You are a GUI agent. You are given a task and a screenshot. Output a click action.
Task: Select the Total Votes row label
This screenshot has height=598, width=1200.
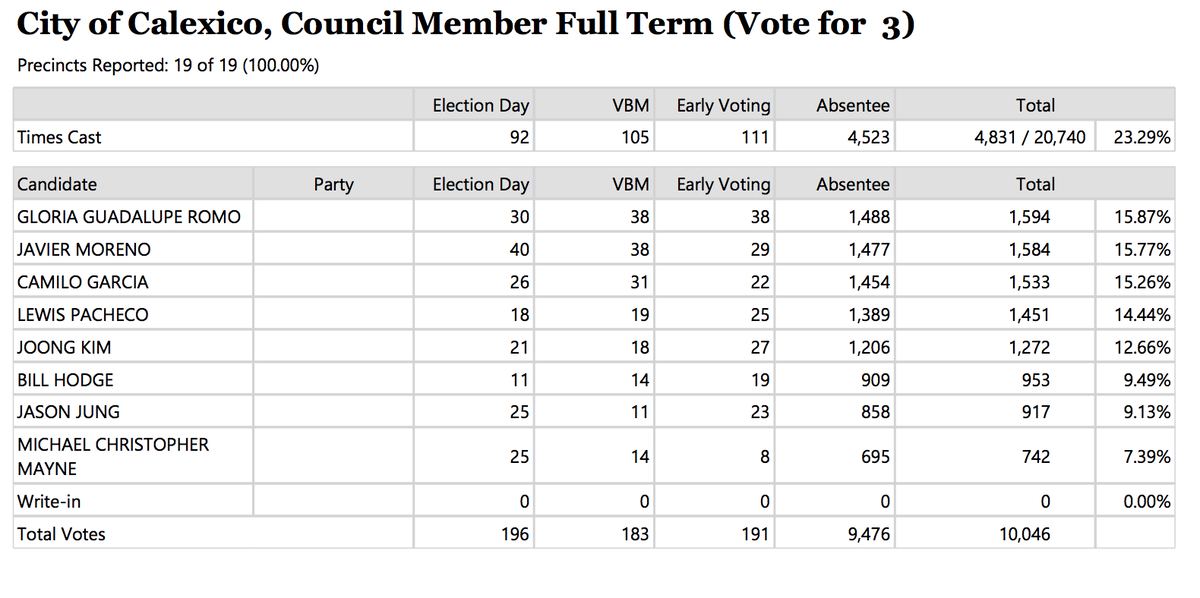pyautogui.click(x=61, y=534)
